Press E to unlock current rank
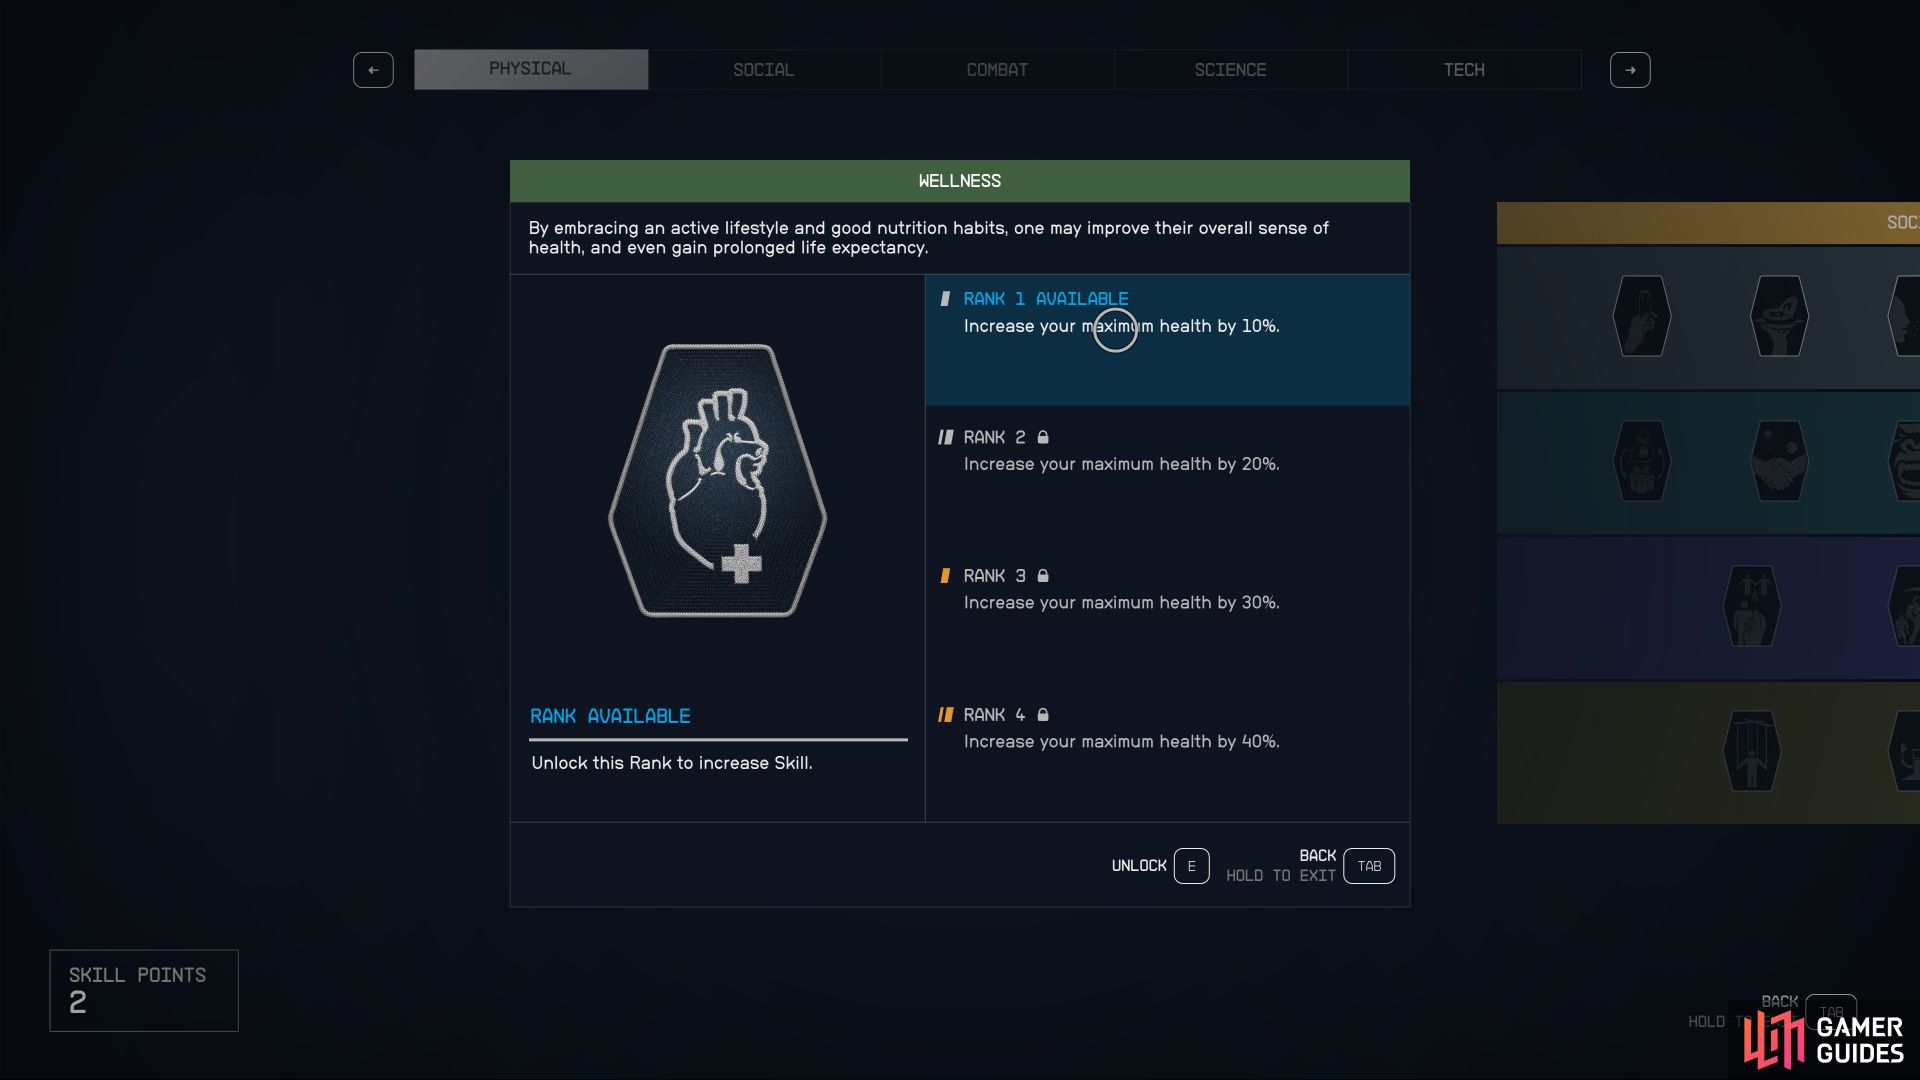This screenshot has height=1080, width=1920. [x=1191, y=866]
